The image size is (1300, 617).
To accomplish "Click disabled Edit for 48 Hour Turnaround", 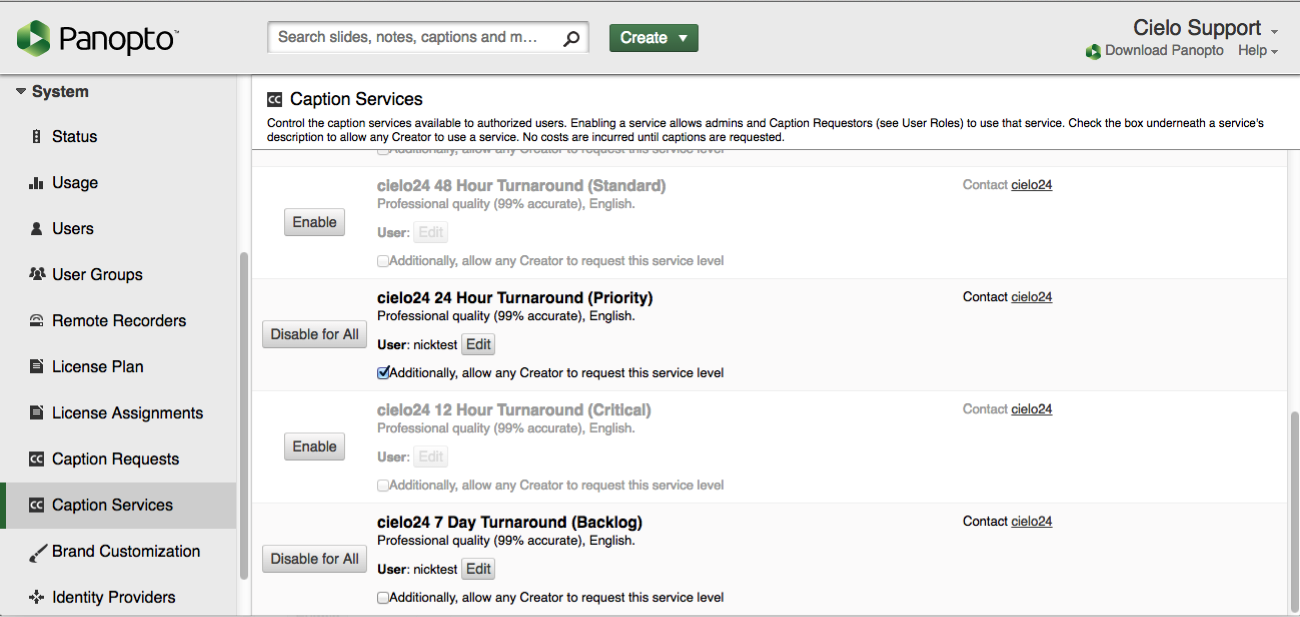I will pos(431,232).
